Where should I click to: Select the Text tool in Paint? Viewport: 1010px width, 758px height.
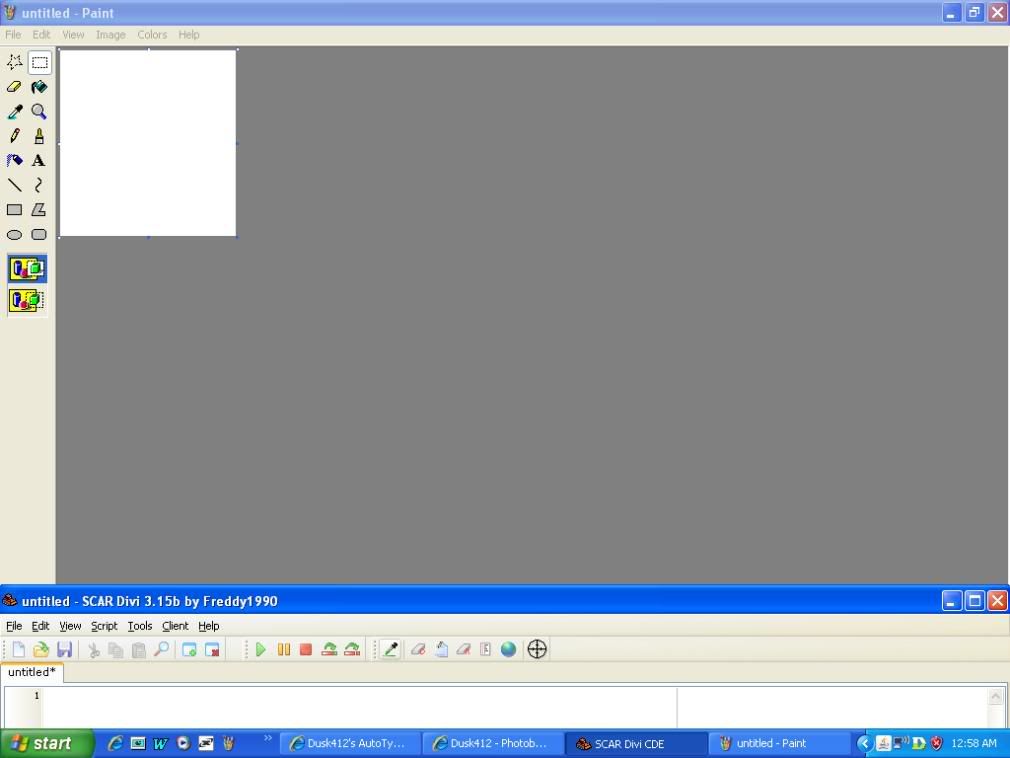[x=39, y=160]
